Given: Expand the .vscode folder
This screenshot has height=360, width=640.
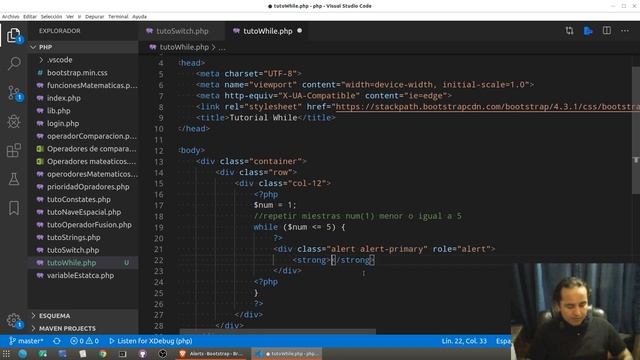Looking at the screenshot, I should click(x=83, y=60).
